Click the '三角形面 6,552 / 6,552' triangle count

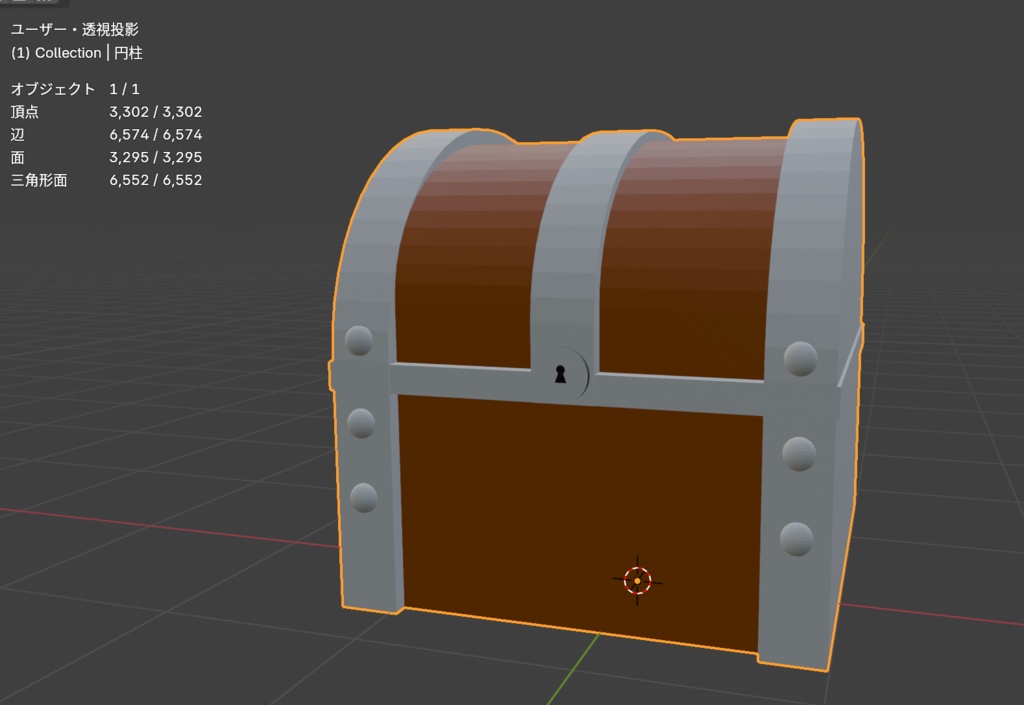(x=106, y=180)
